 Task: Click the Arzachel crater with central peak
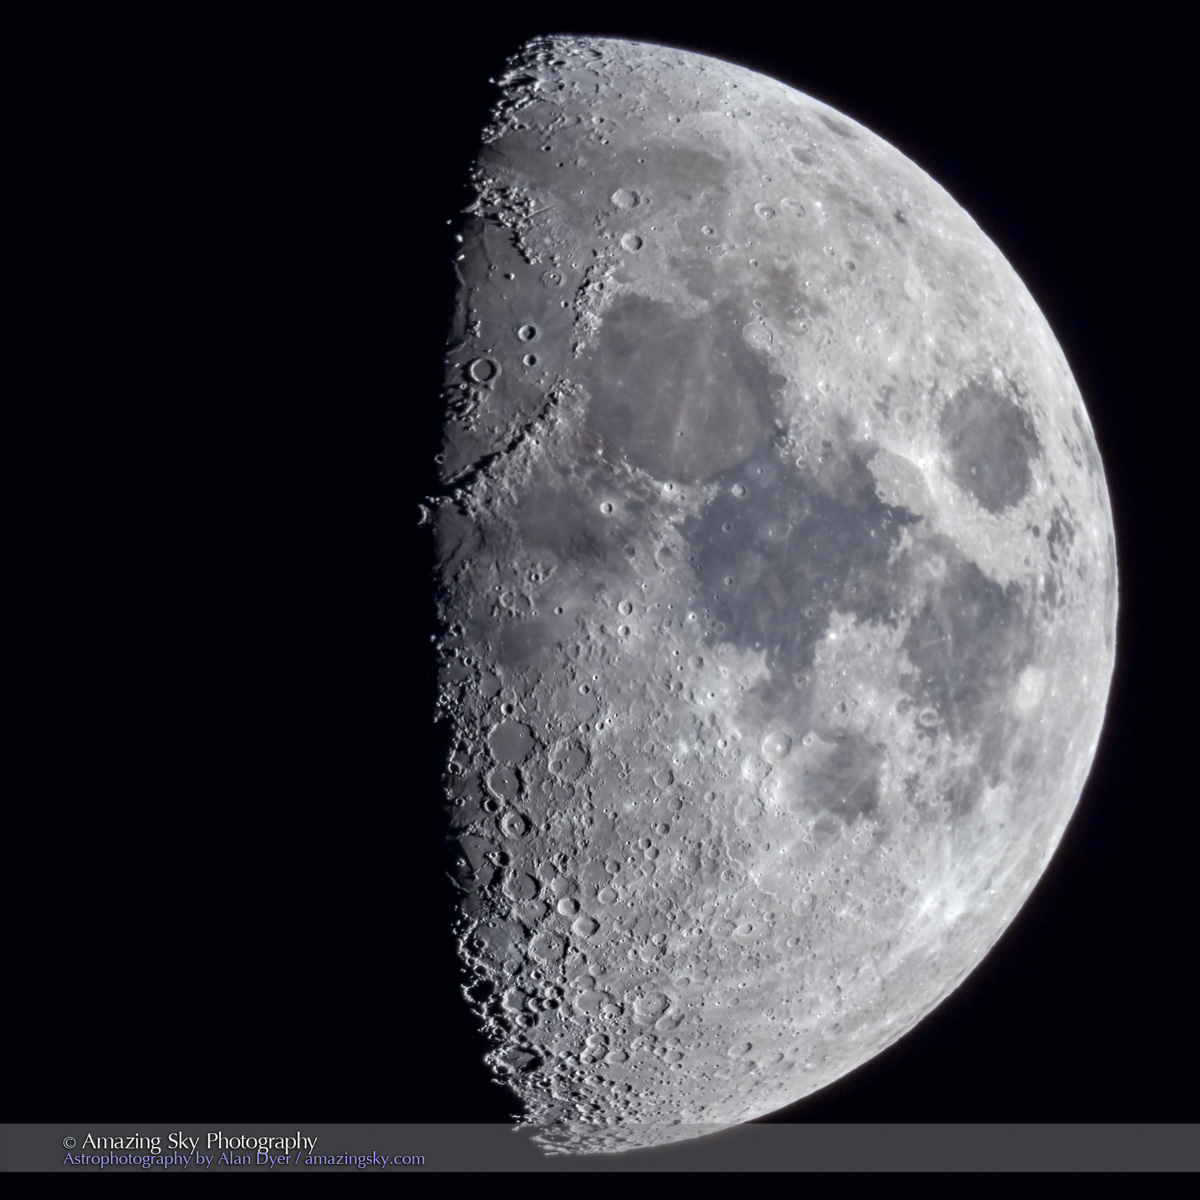click(514, 824)
